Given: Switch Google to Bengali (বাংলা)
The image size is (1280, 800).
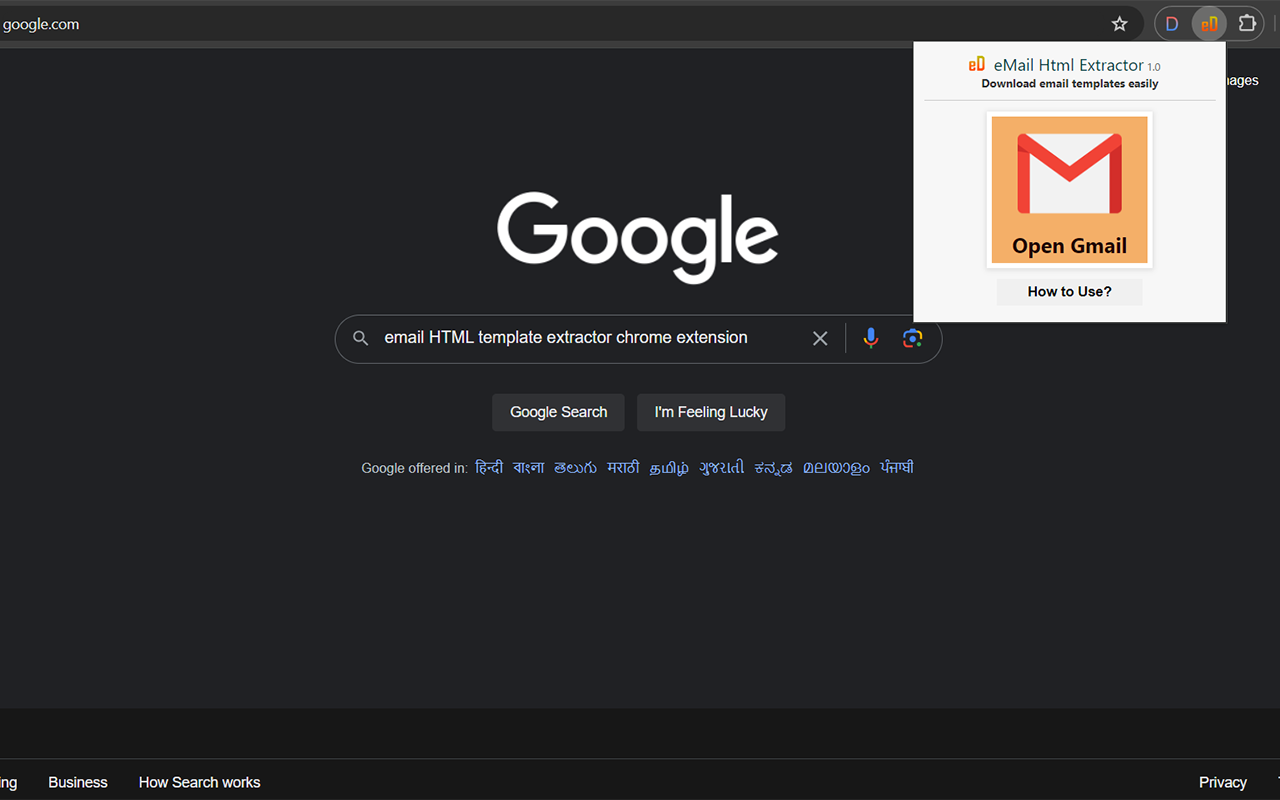Looking at the screenshot, I should point(529,468).
